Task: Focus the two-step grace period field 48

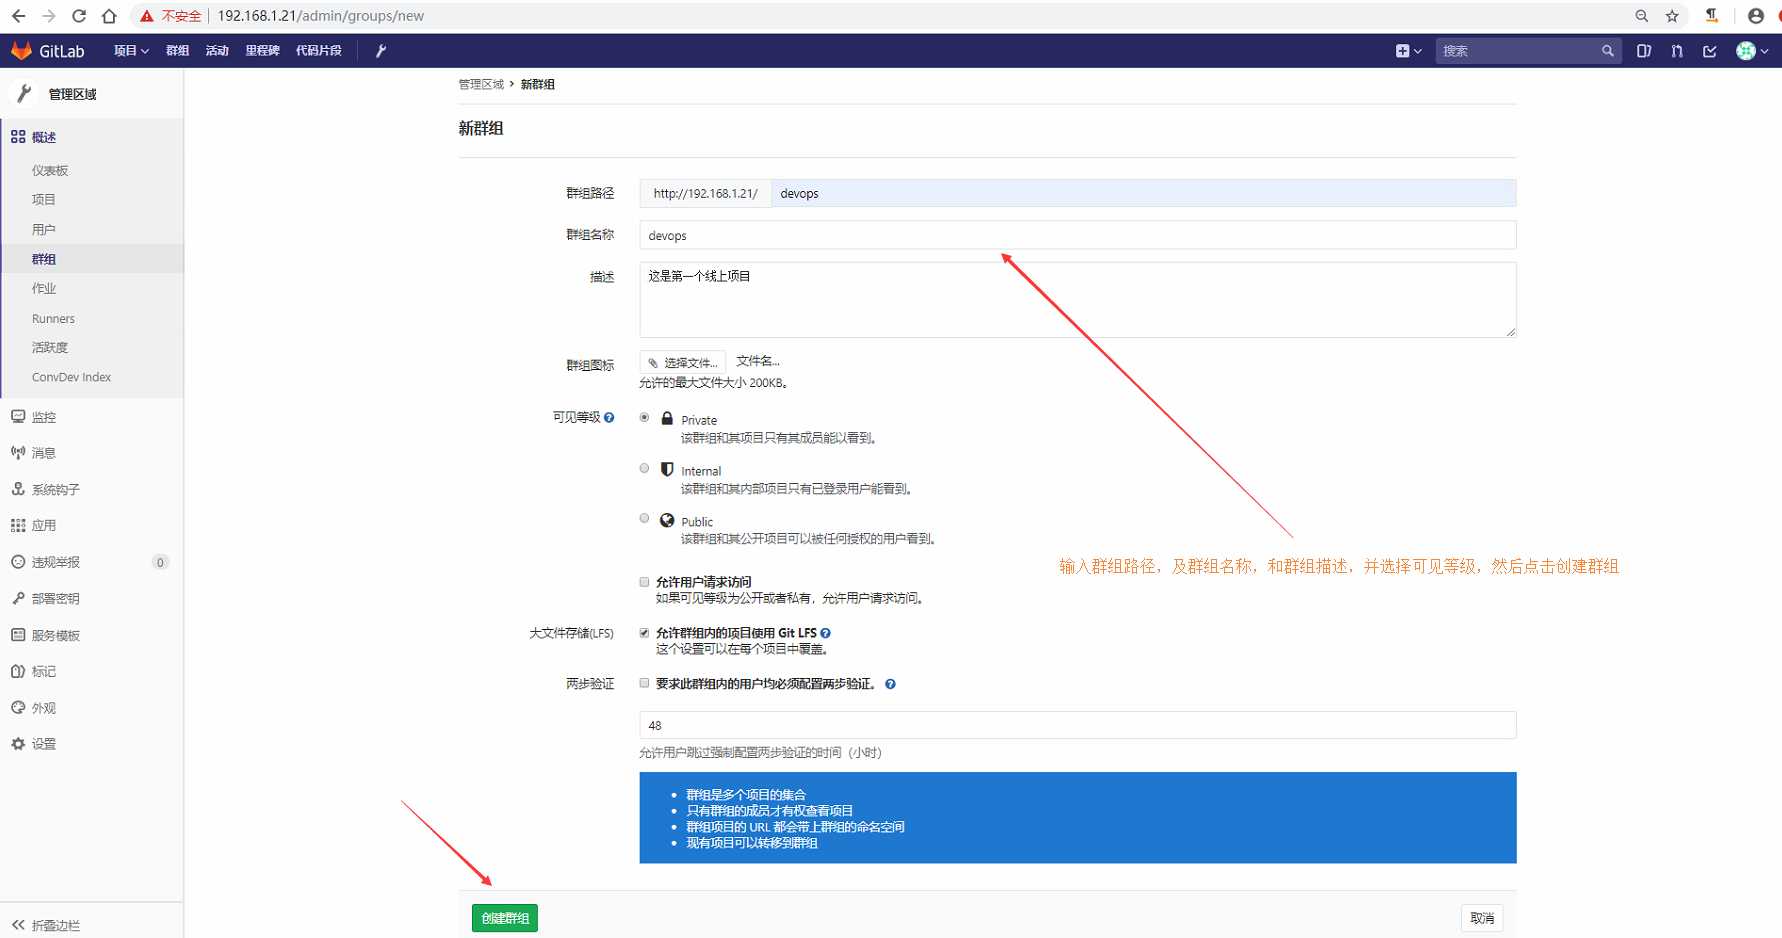Action: 1078,725
